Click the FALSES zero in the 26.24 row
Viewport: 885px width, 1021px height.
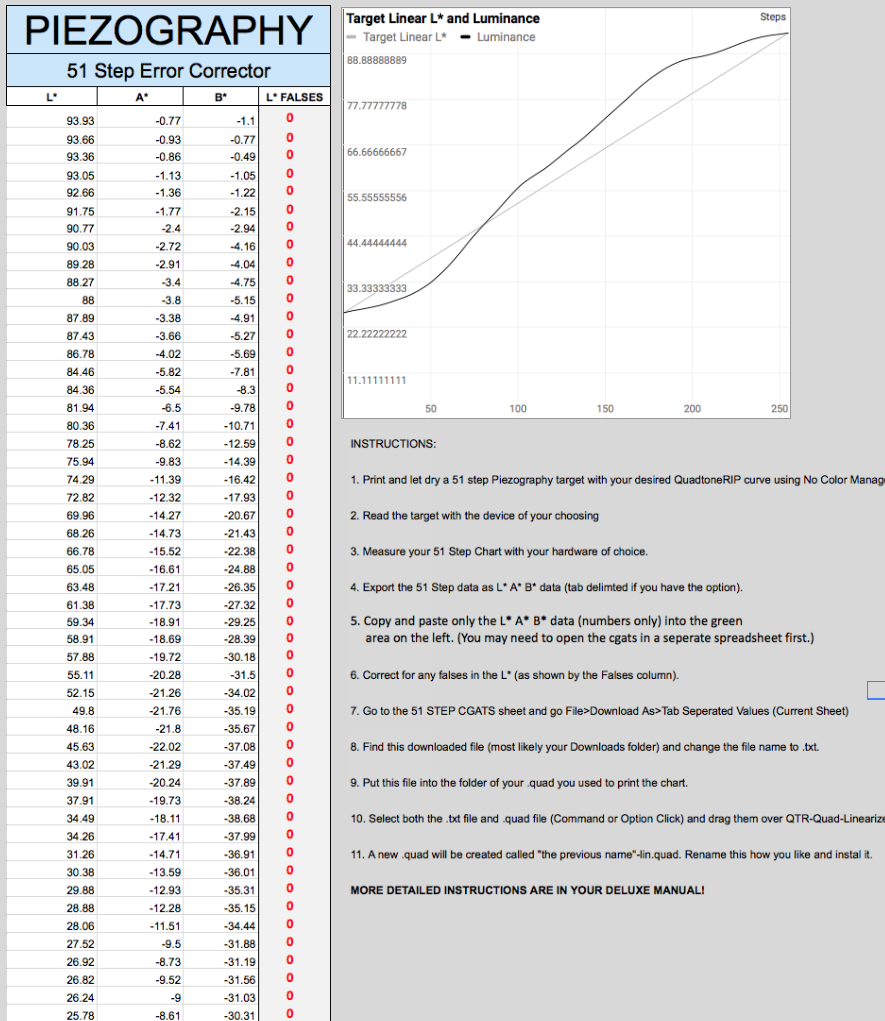(x=290, y=996)
